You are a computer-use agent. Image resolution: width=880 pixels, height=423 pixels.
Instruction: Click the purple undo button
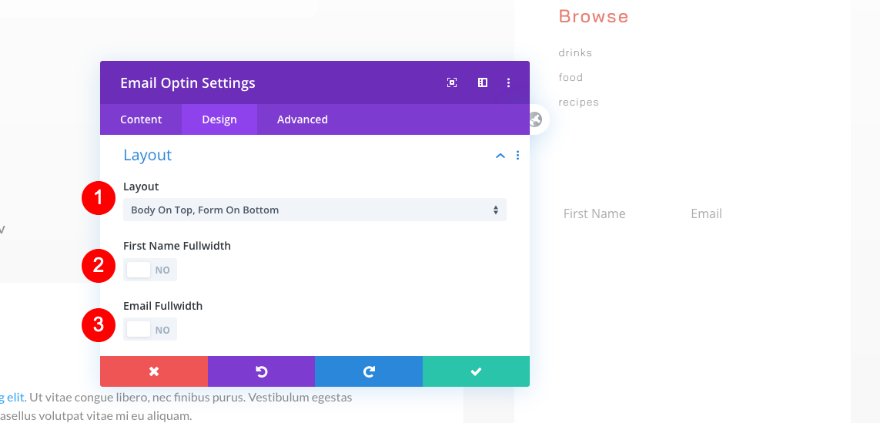pos(261,371)
